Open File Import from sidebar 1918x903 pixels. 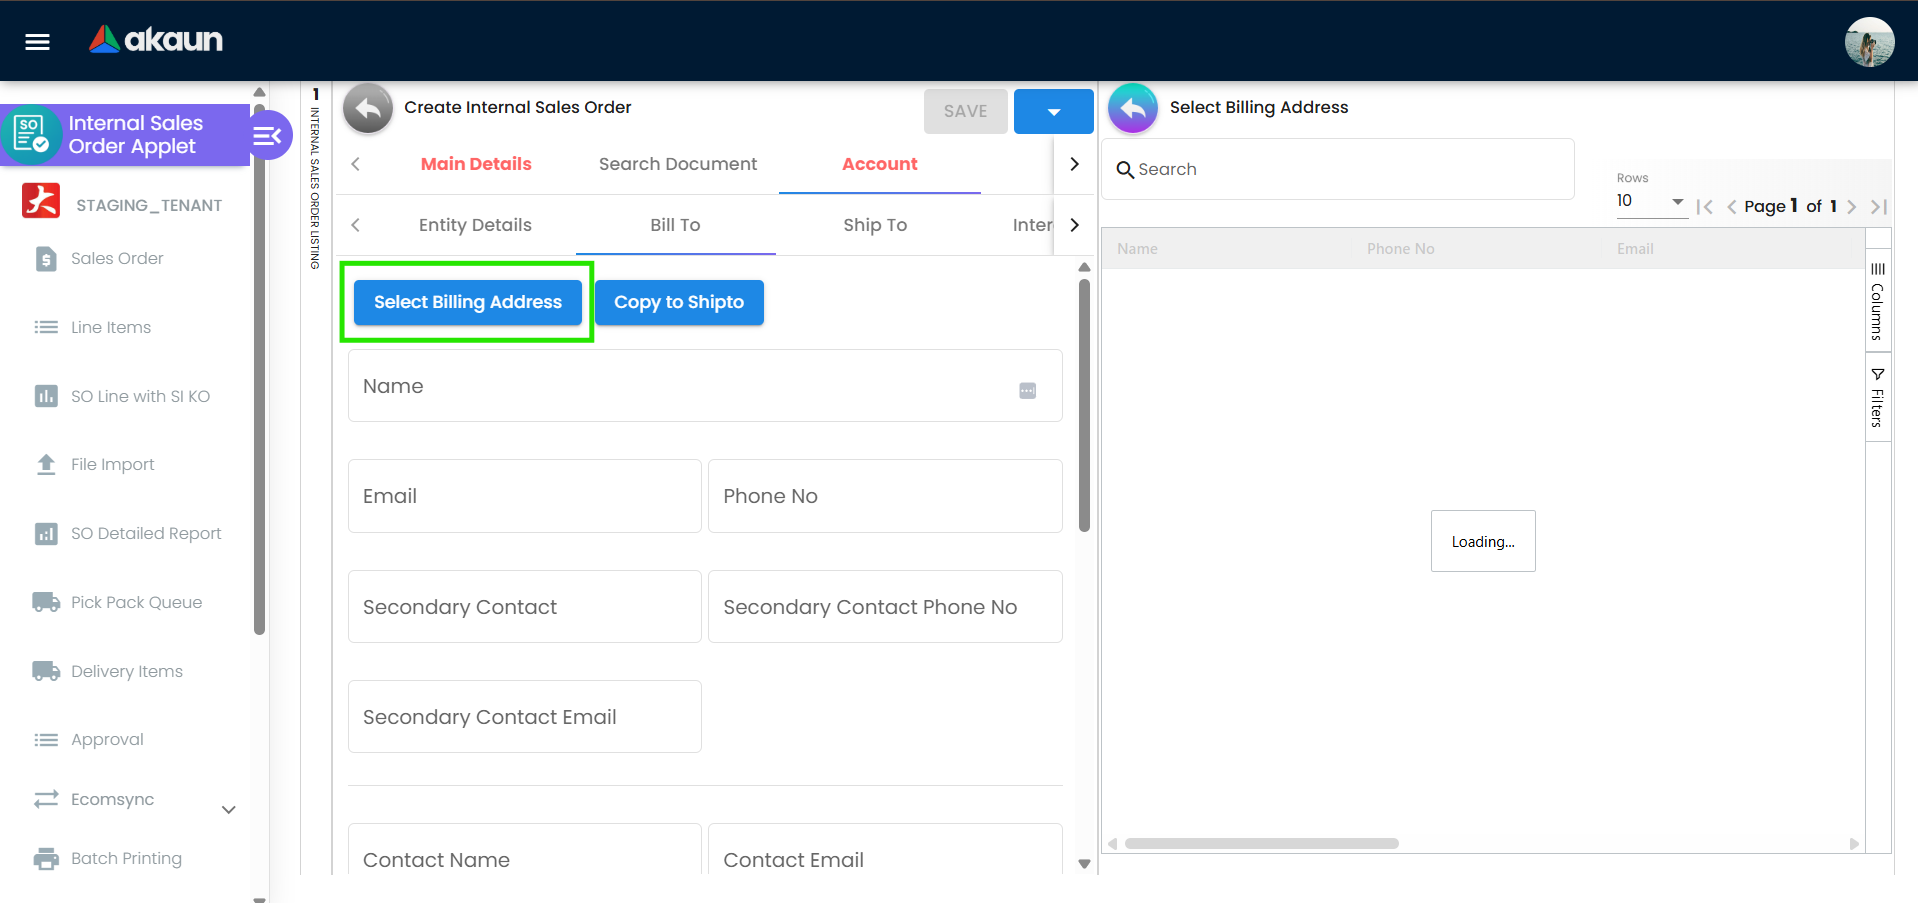(x=112, y=464)
